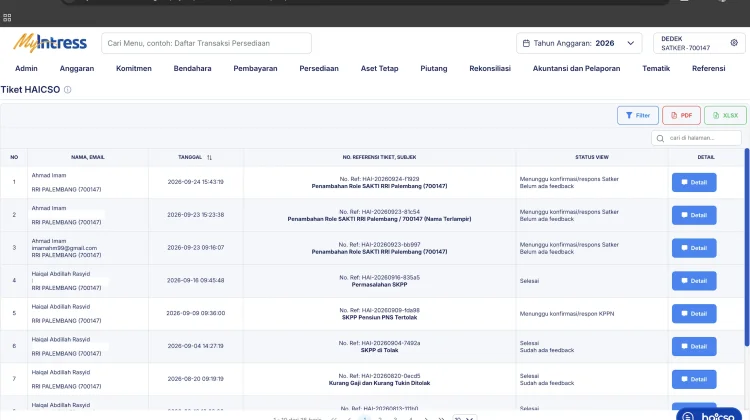Click the NO. REFERENSI TIKET, SUBJEK header
Viewport: 750px width, 420px height.
click(379, 157)
